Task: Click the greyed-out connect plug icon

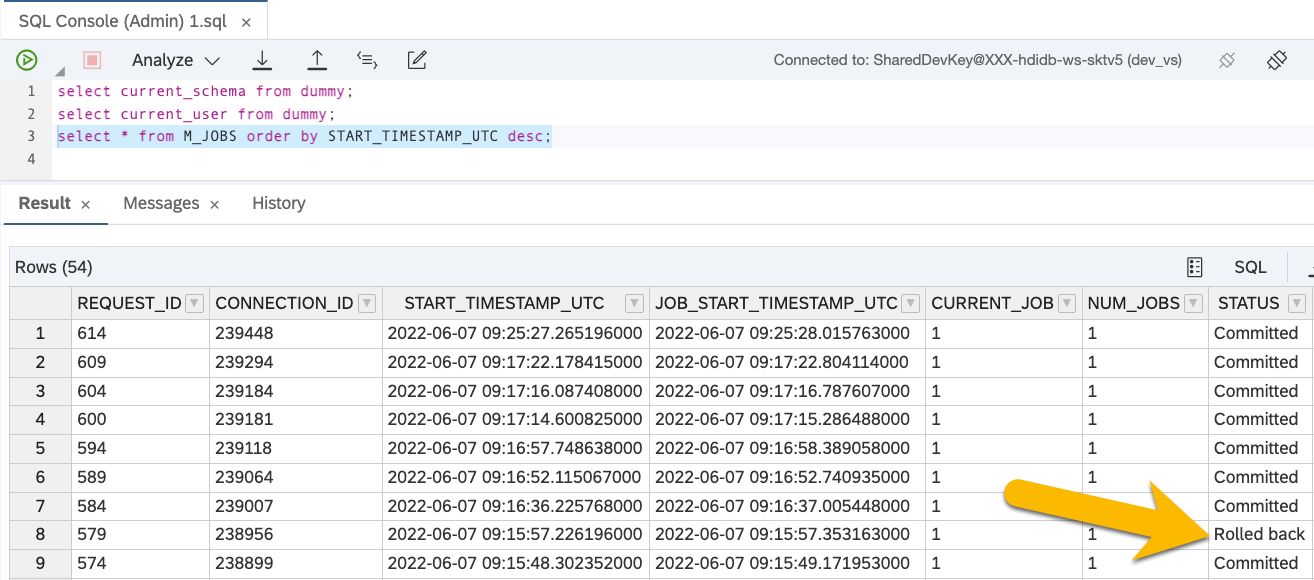Action: point(1227,60)
